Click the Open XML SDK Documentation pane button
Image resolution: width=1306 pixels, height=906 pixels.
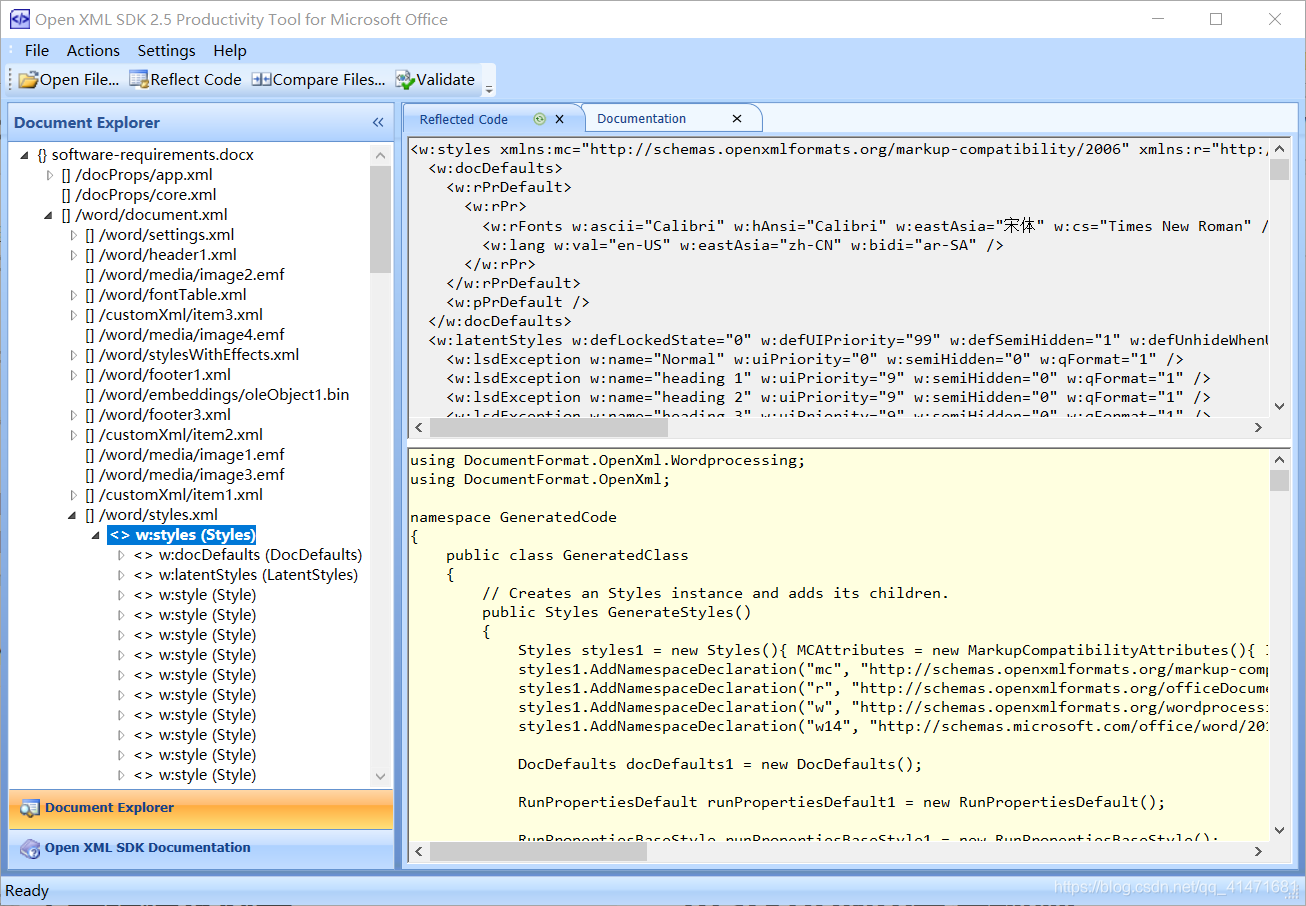pyautogui.click(x=201, y=849)
